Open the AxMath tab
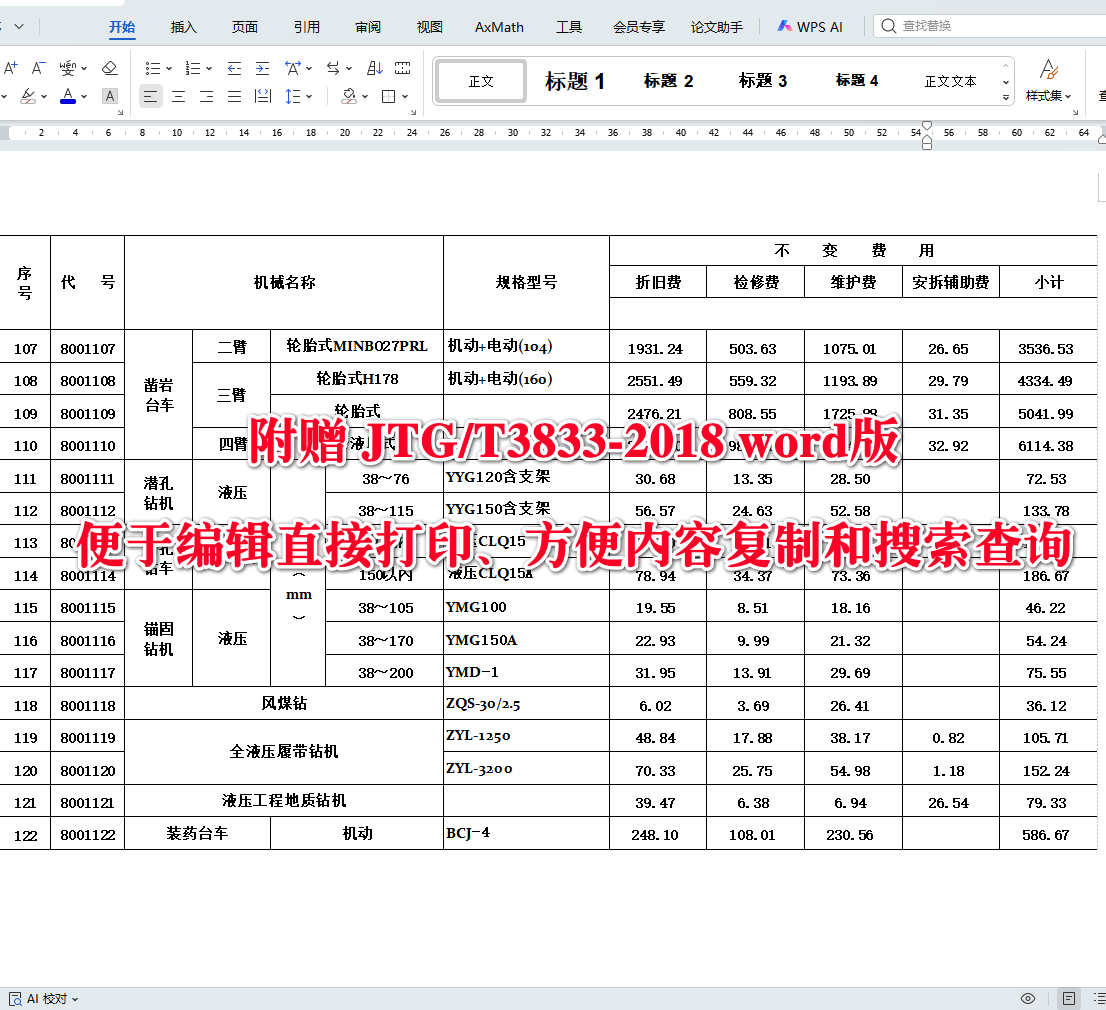This screenshot has width=1106, height=1010. point(499,27)
